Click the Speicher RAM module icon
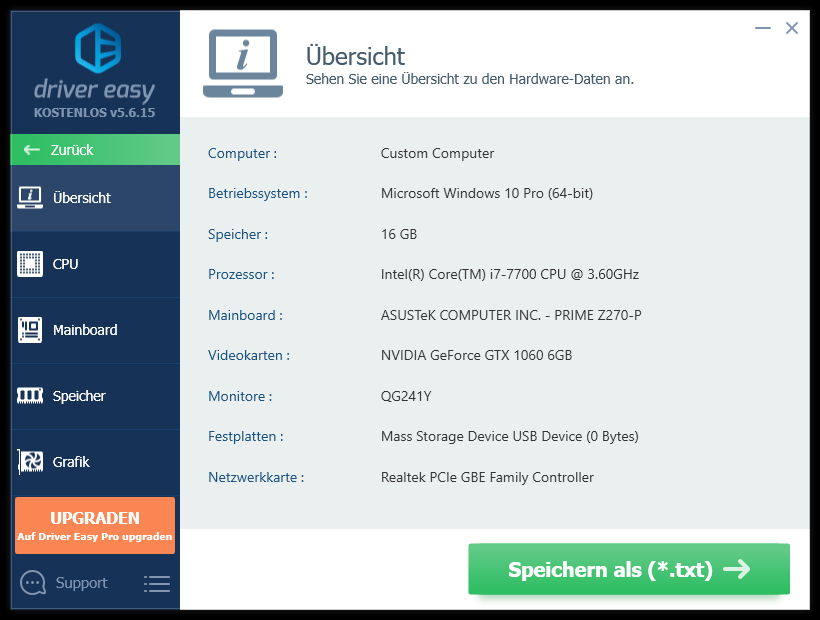The height and width of the screenshot is (620, 820). click(30, 396)
